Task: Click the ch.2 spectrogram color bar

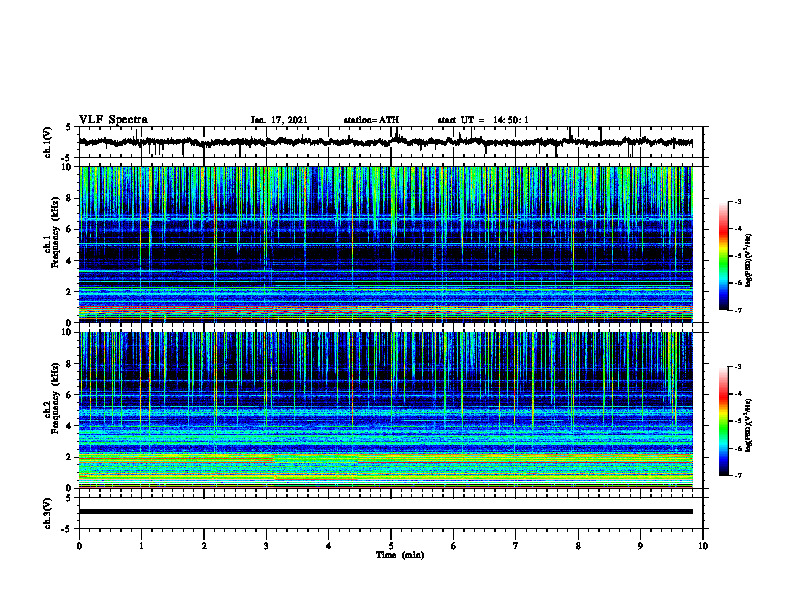Action: (723, 421)
